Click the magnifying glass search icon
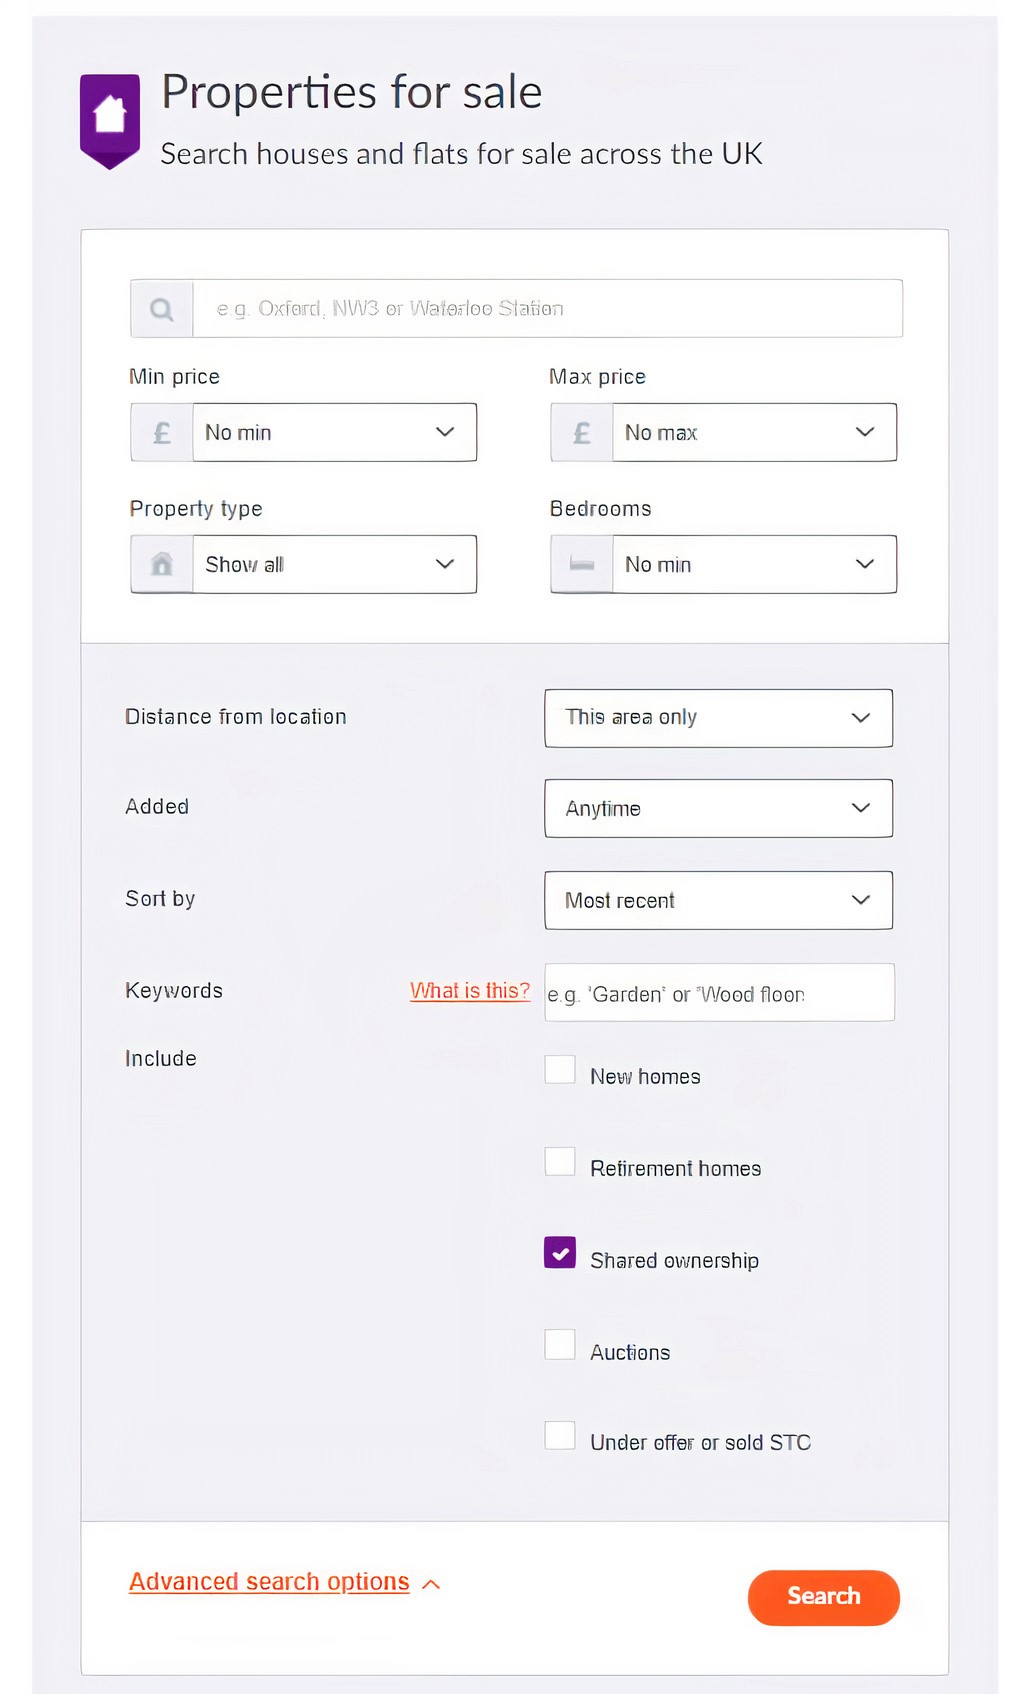Screen dimensions: 1014x1694 161,309
